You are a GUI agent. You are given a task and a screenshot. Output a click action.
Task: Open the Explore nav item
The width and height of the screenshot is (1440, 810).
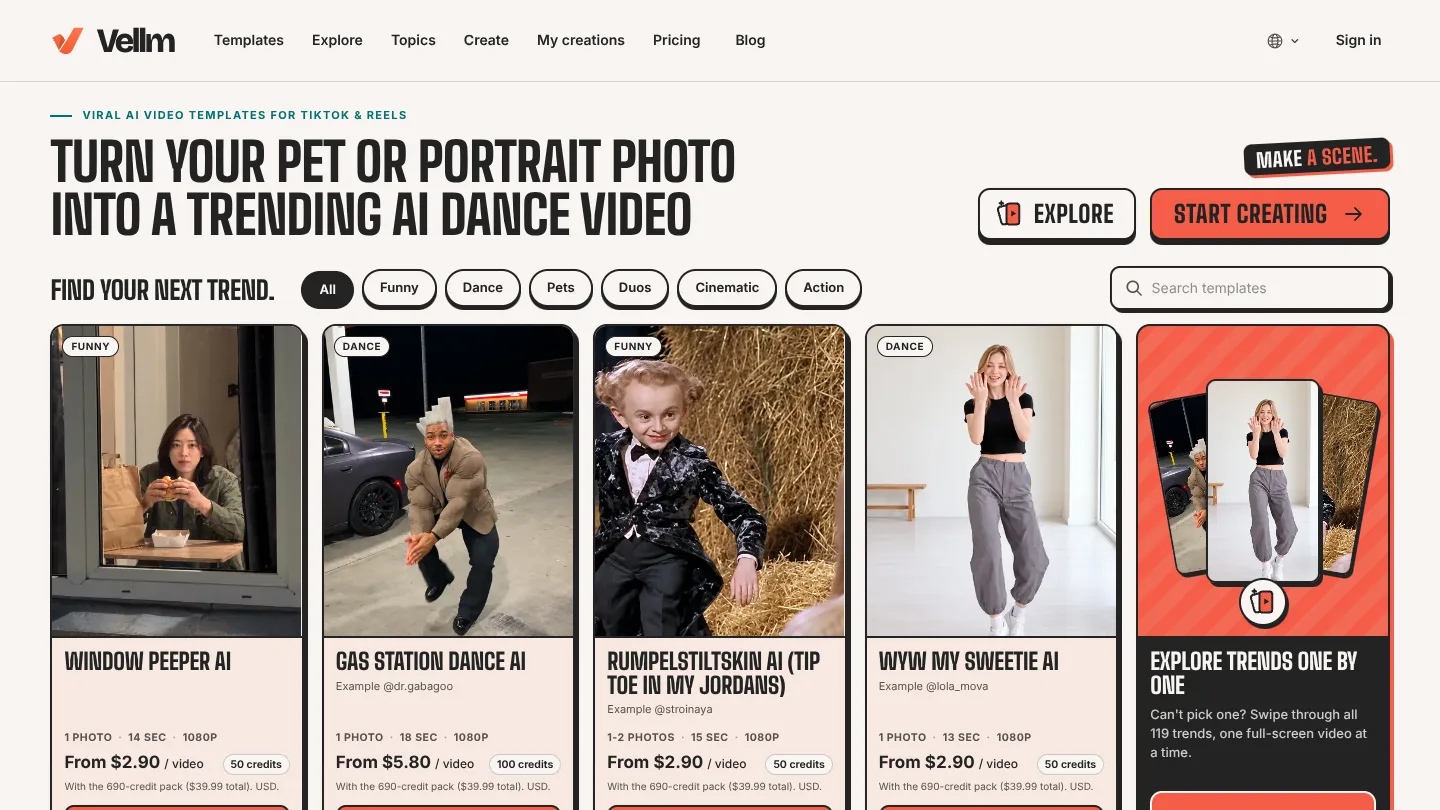337,40
